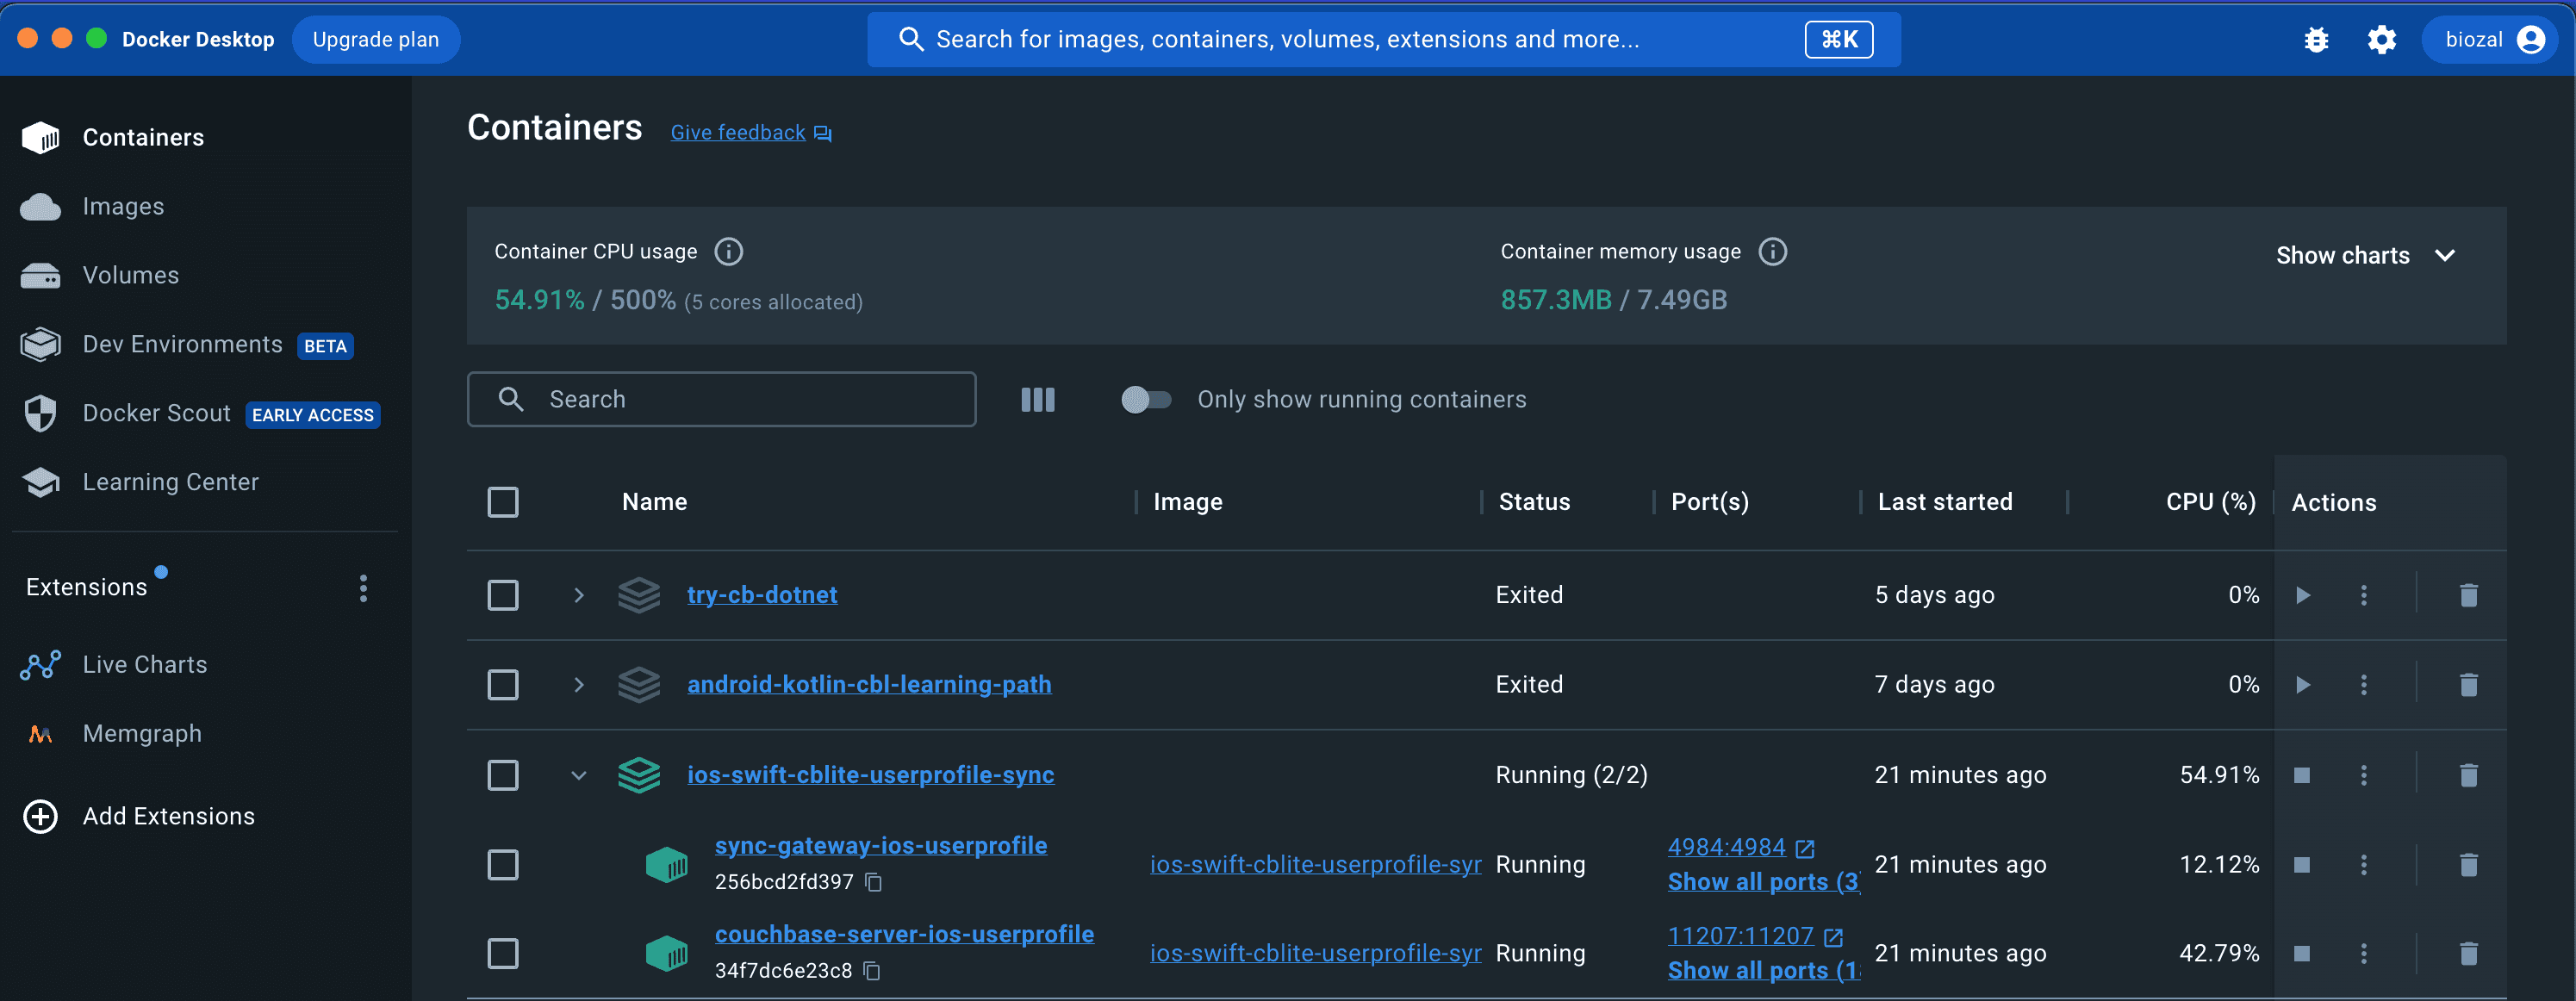The height and width of the screenshot is (1001, 2576).
Task: Open the try-cb-dotnet link
Action: click(x=762, y=595)
